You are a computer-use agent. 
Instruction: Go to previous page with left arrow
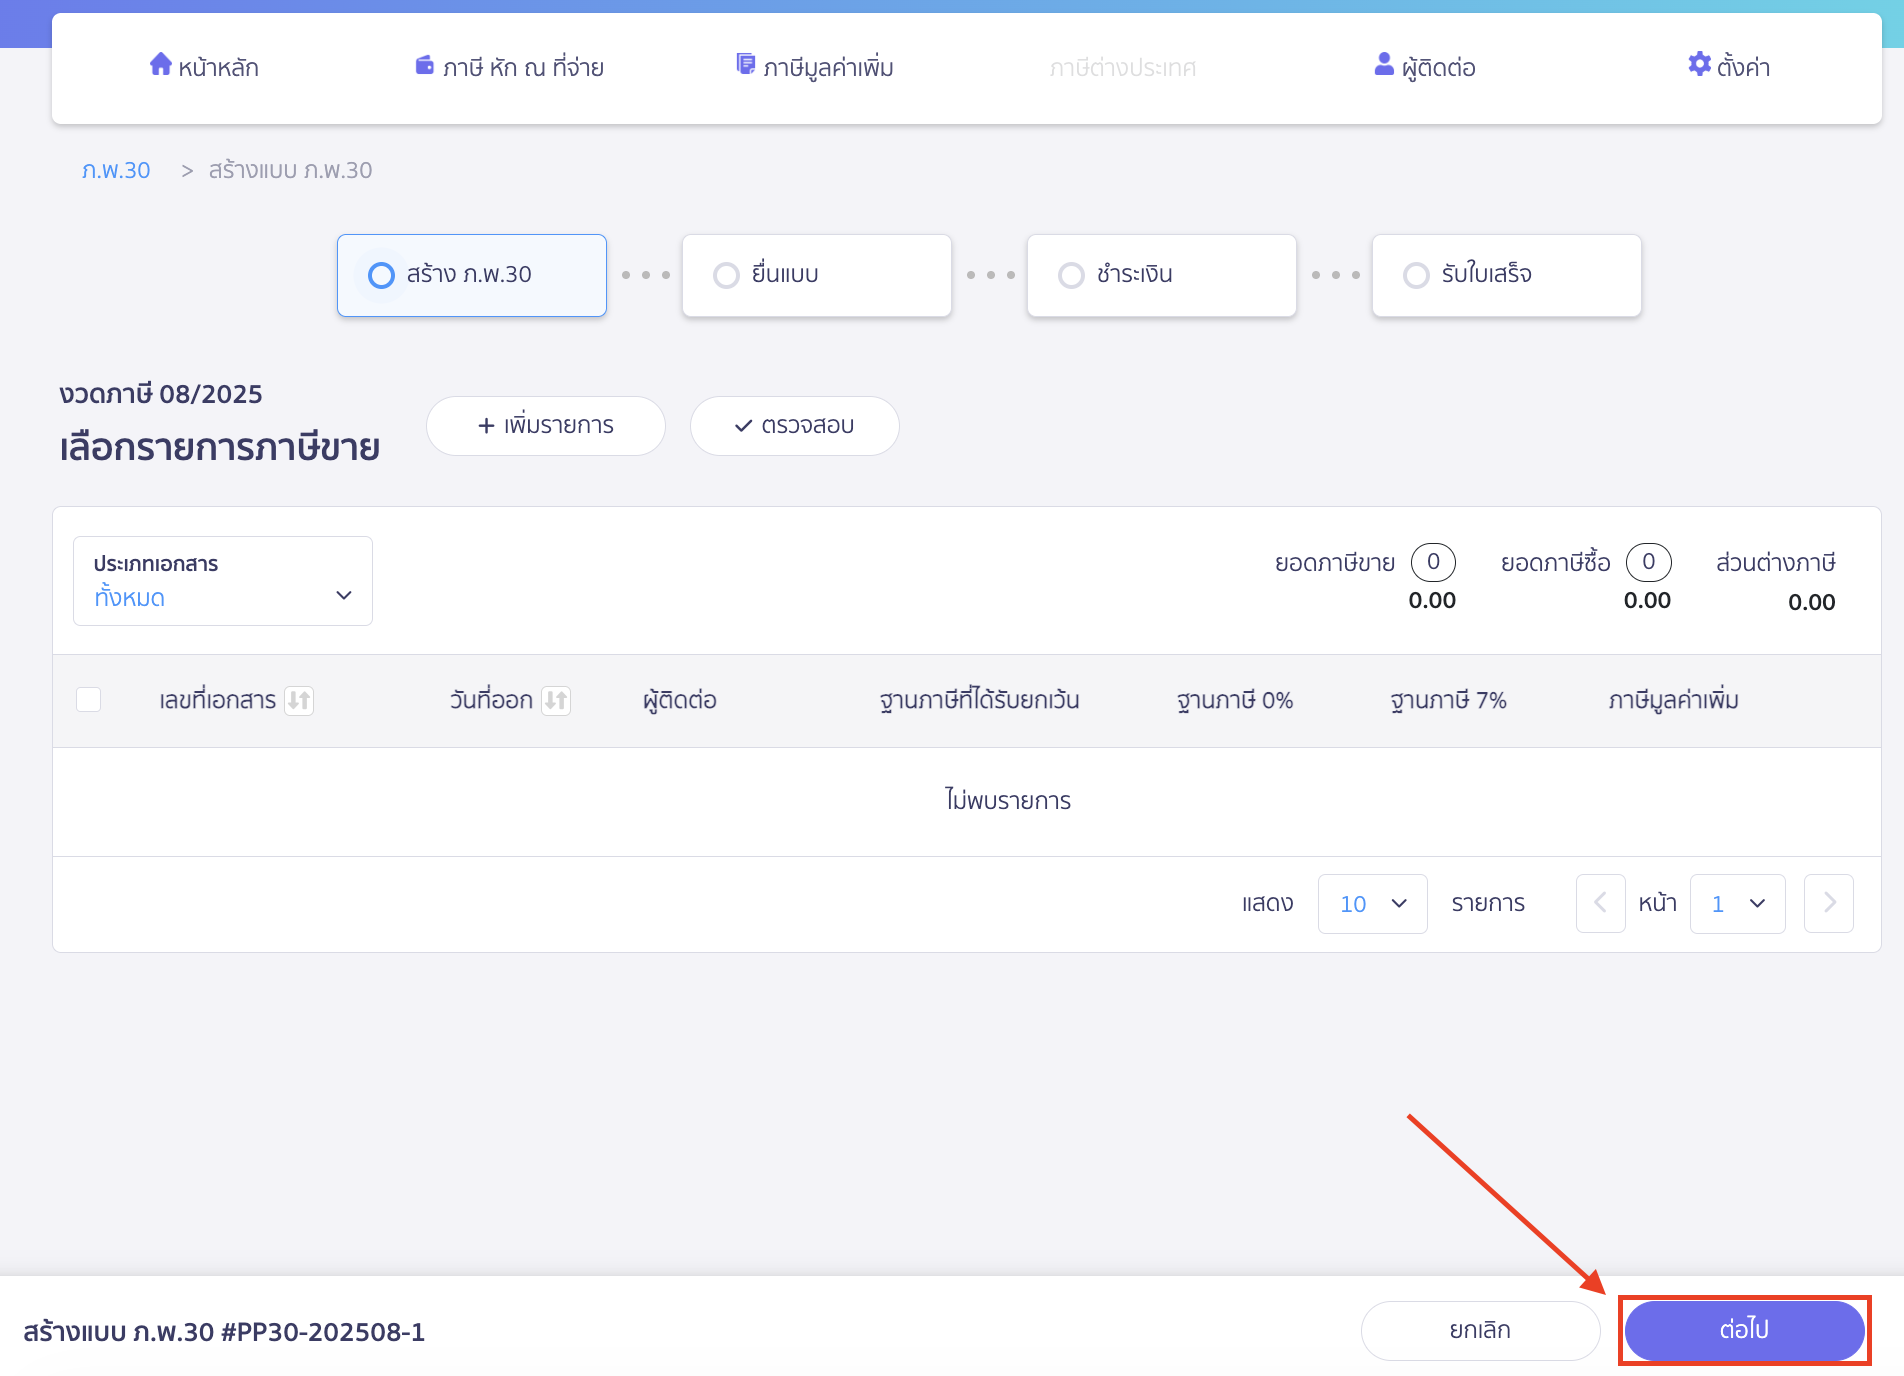(x=1600, y=904)
